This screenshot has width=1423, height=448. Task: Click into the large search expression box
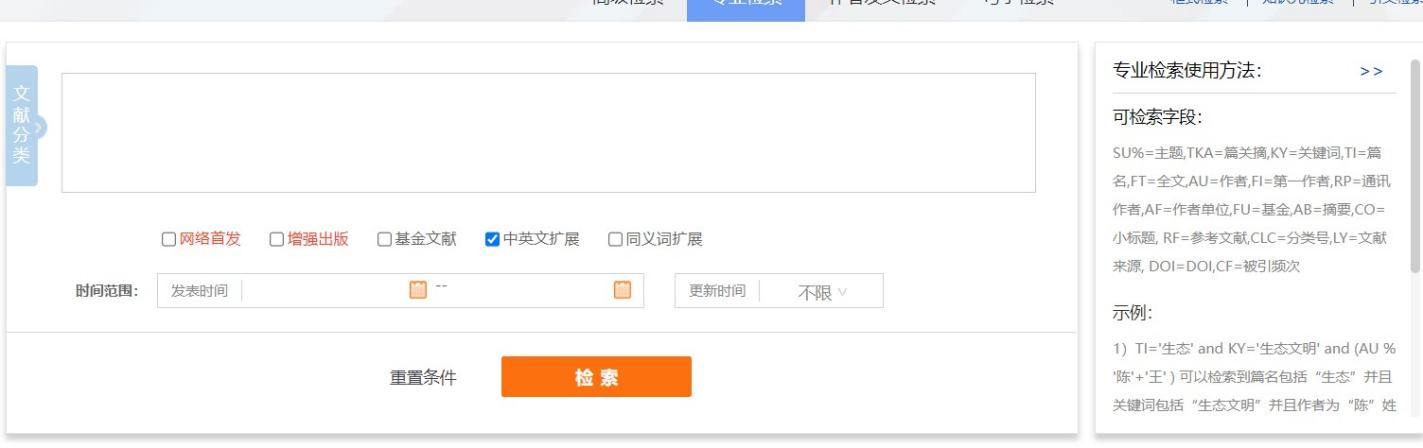[548, 132]
